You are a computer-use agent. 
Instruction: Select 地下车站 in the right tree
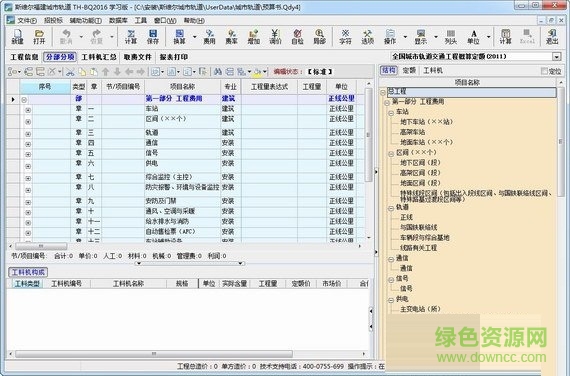click(426, 122)
